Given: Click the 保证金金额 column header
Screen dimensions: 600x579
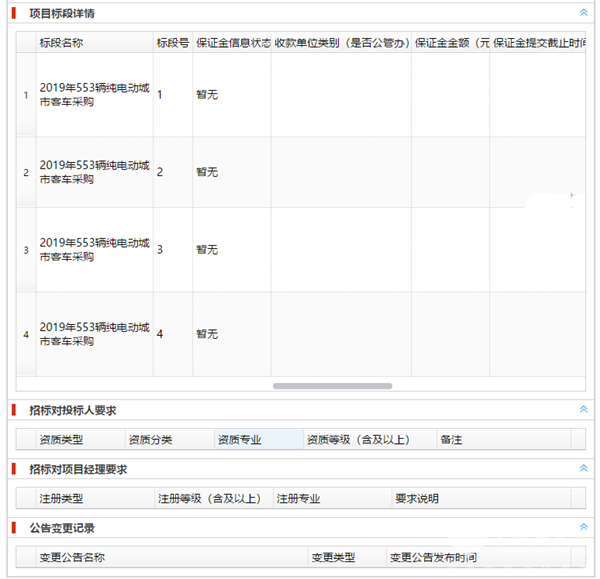Looking at the screenshot, I should coord(450,43).
